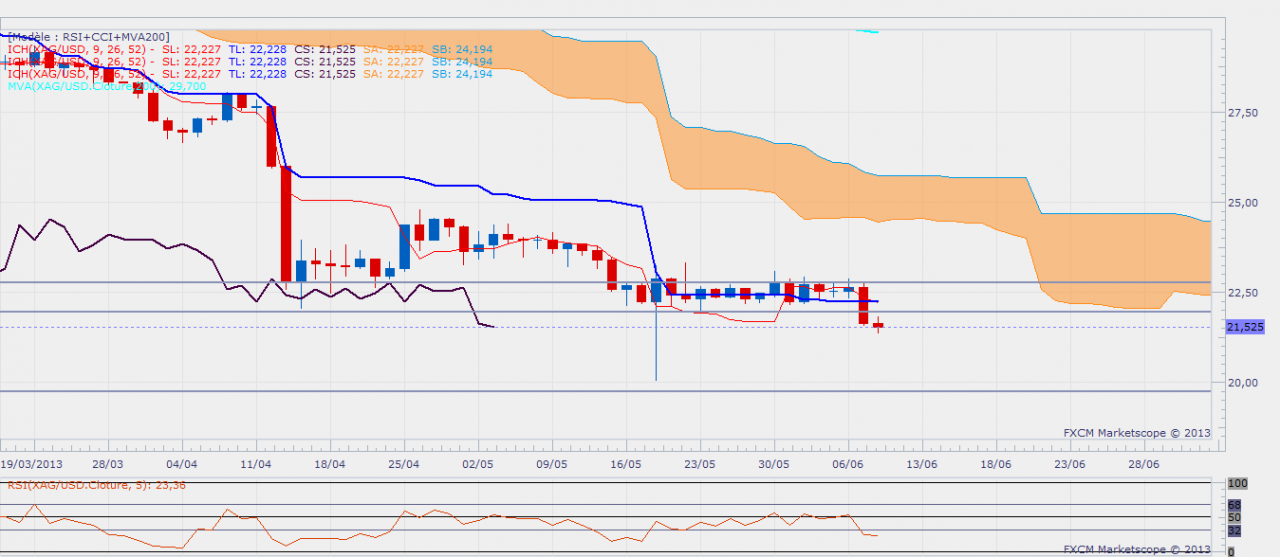Select the horizontal support line below 20,00
Screen dimensions: 1280x557
tap(600, 391)
